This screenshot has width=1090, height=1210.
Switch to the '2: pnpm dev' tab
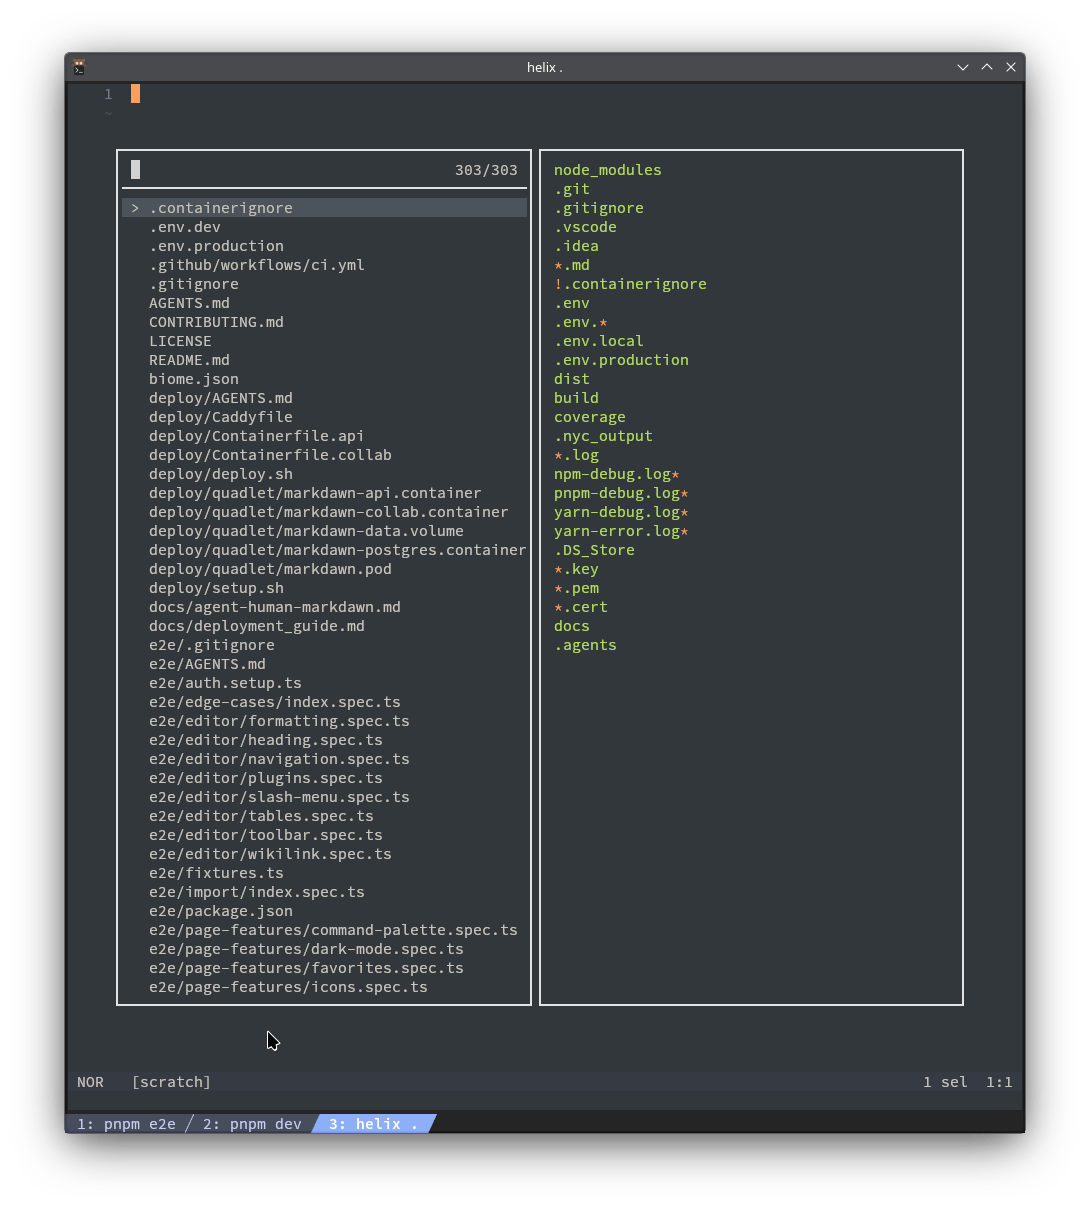[252, 1124]
